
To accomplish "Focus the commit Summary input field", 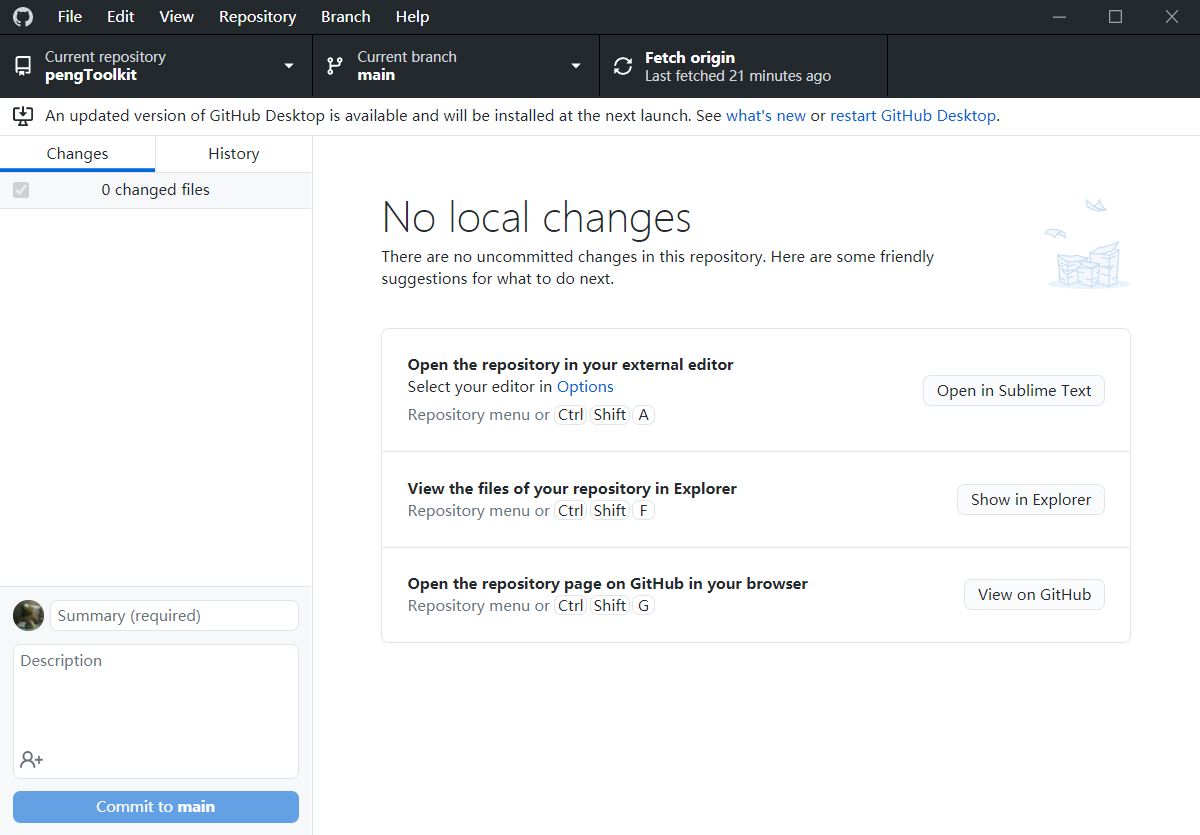I will pos(174,616).
